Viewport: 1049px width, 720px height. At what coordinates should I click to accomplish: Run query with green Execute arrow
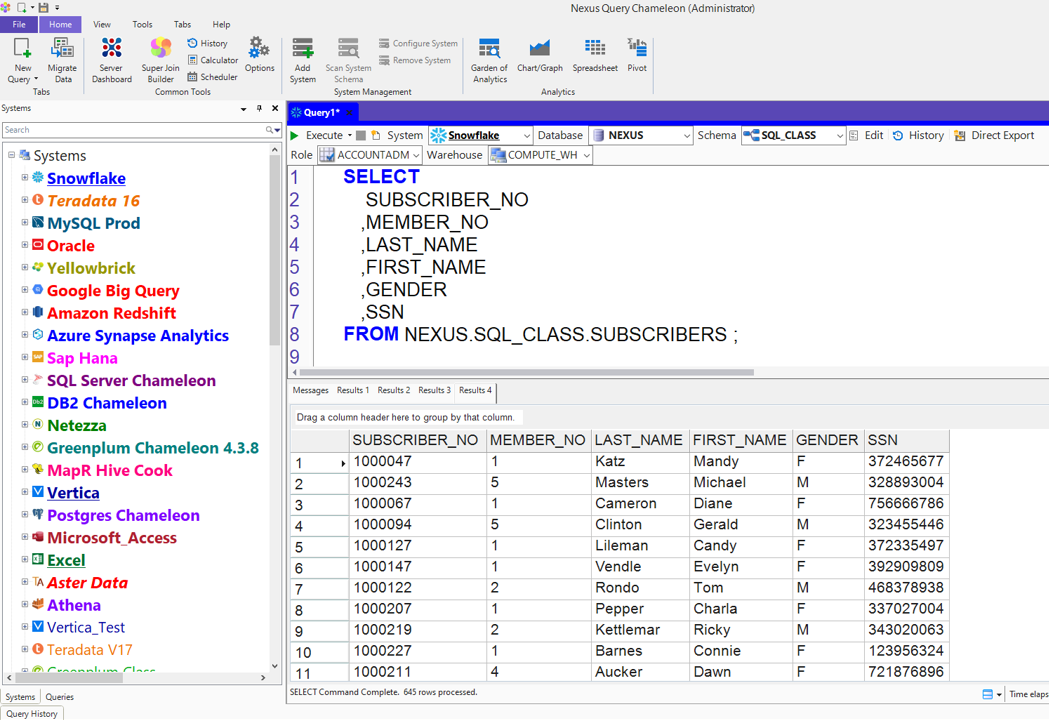(x=295, y=135)
